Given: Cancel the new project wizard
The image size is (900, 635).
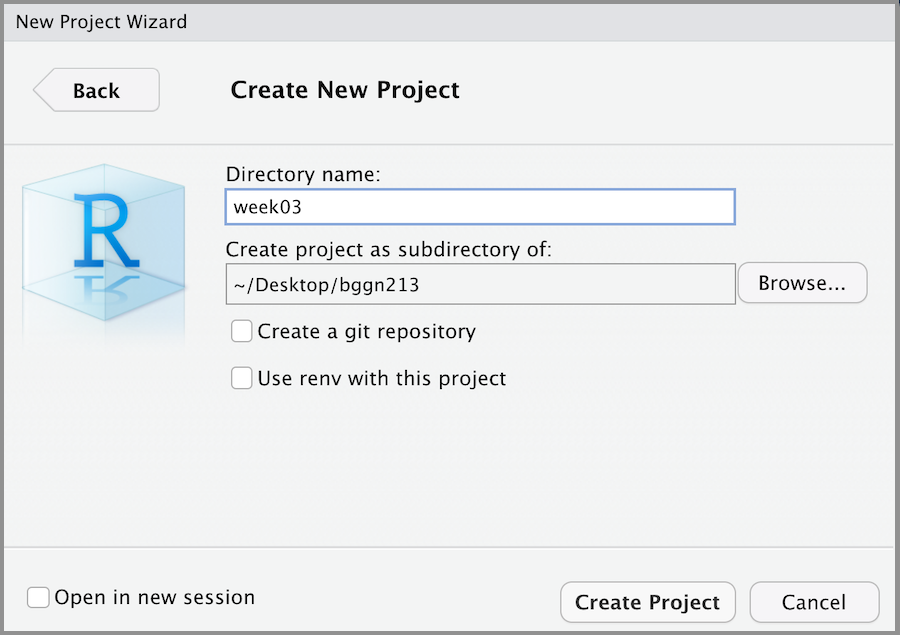Looking at the screenshot, I should click(814, 603).
